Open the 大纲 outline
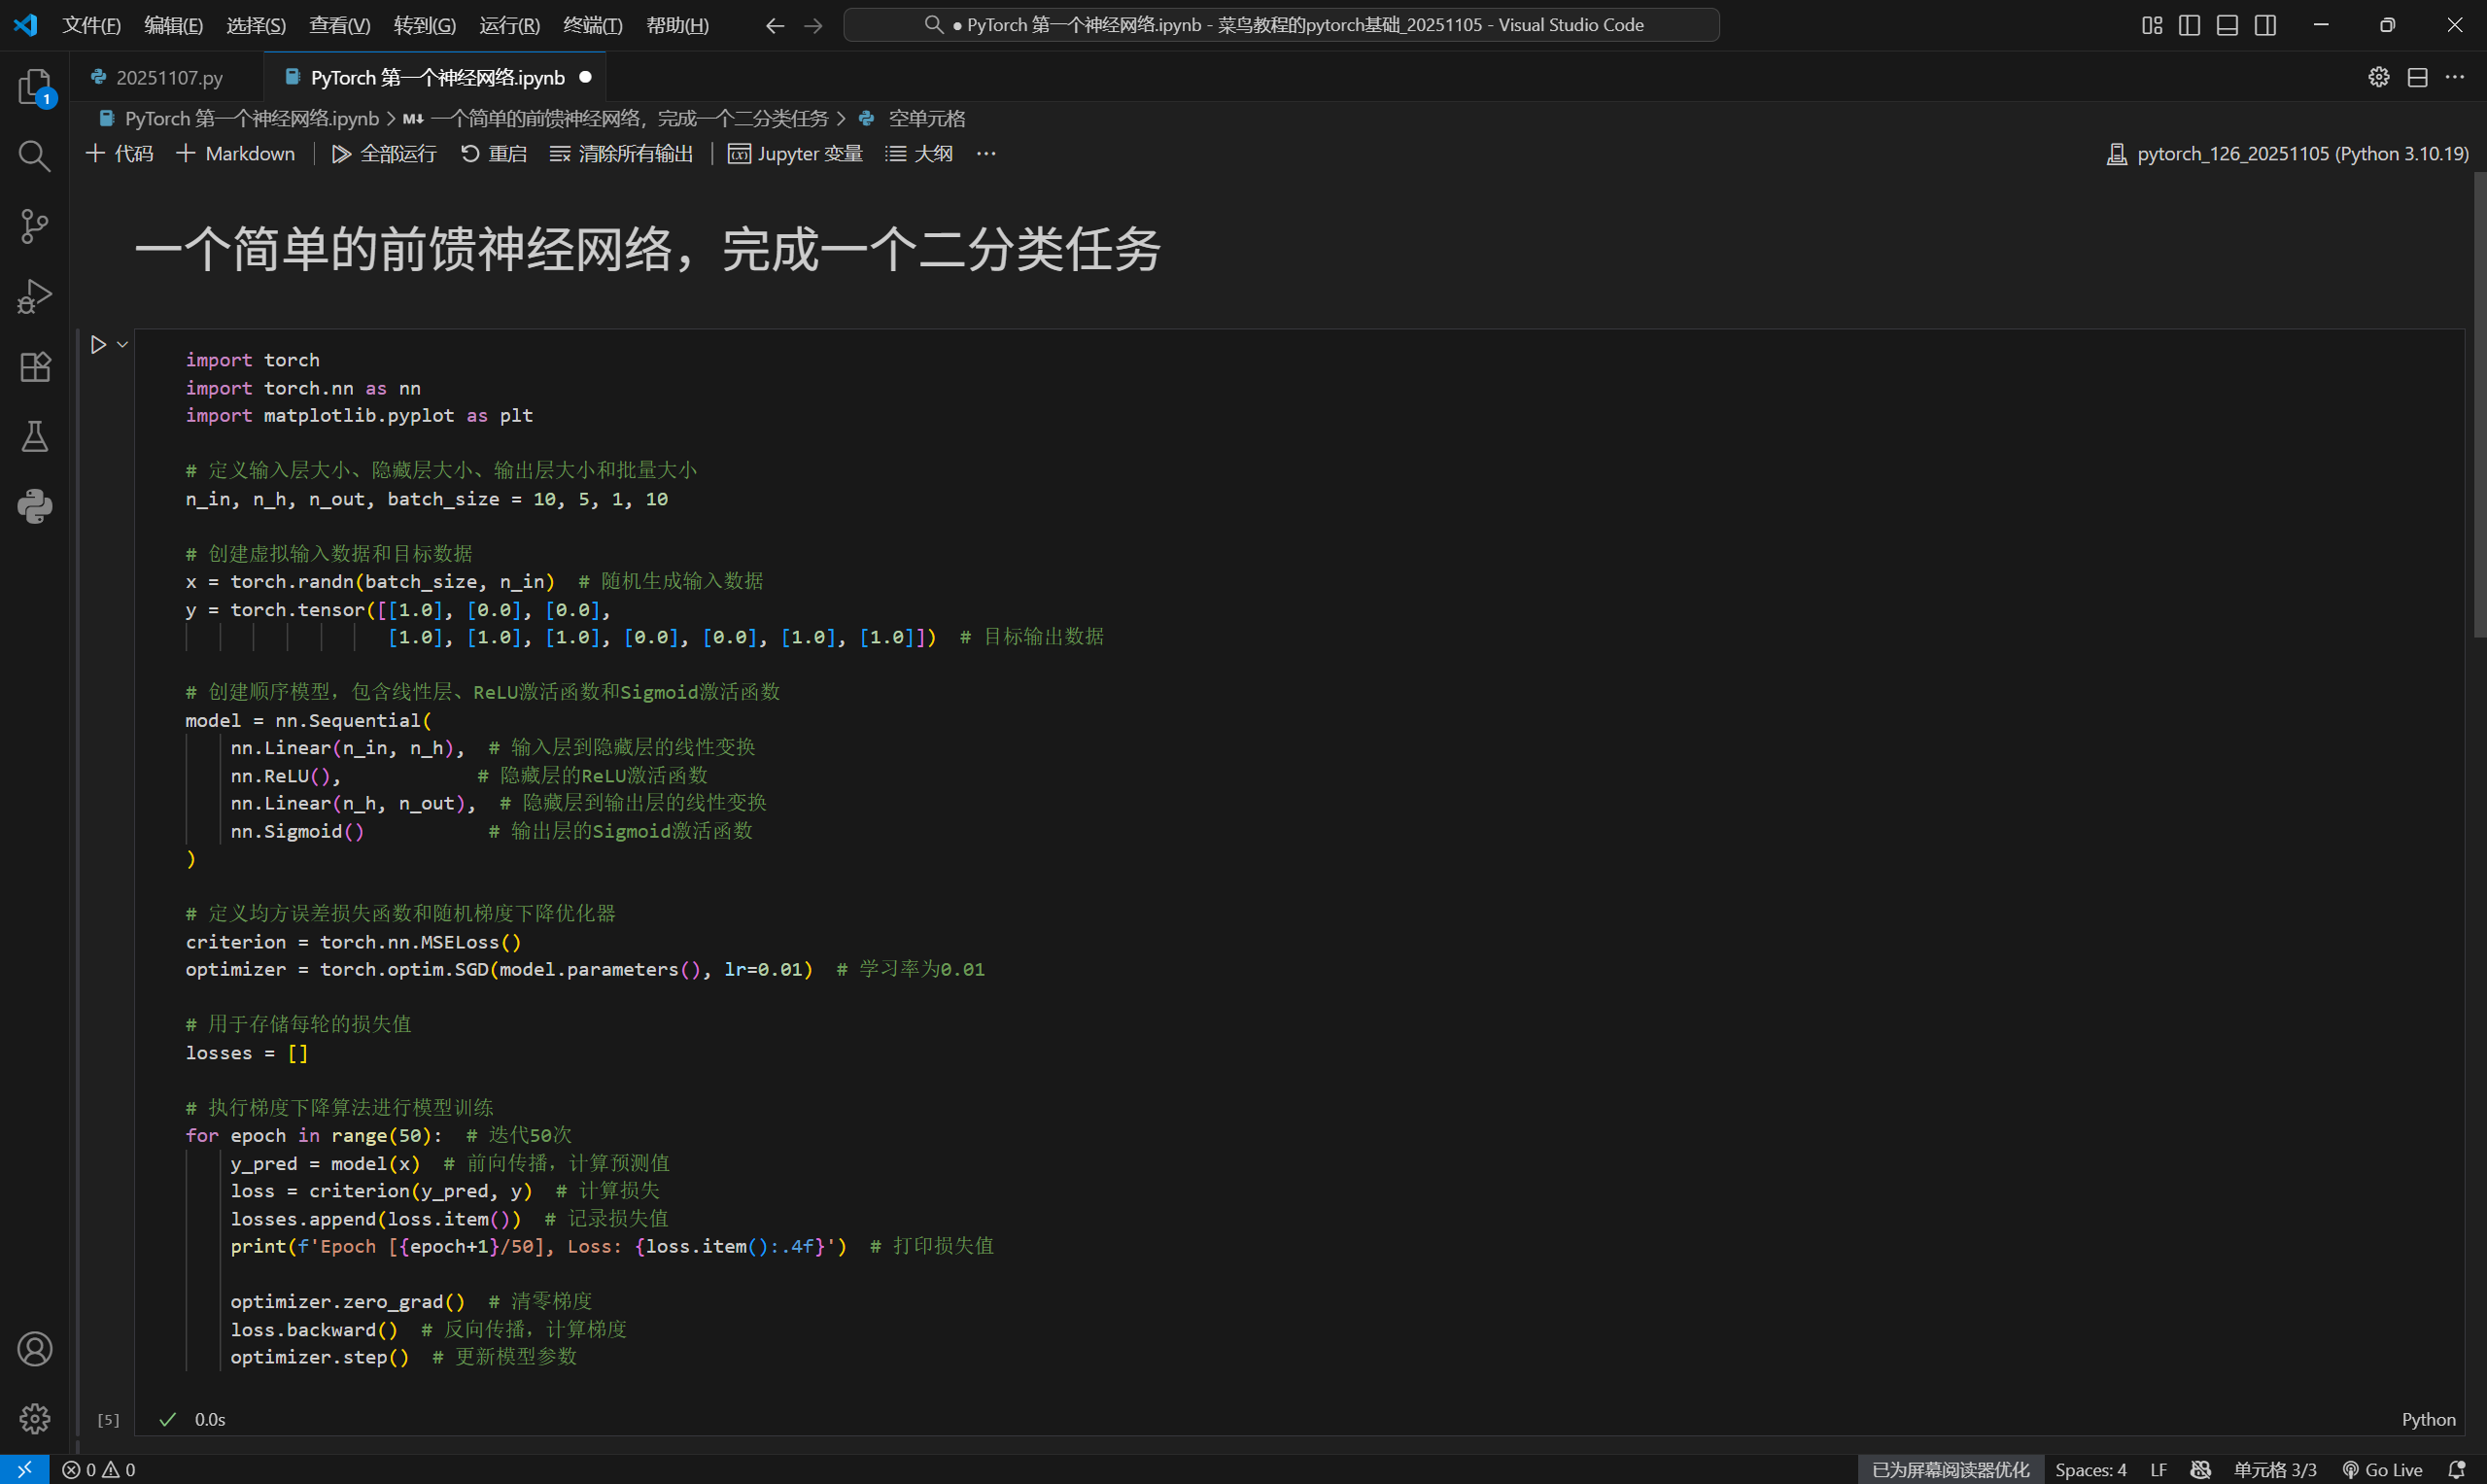Image resolution: width=2487 pixels, height=1484 pixels. (919, 153)
